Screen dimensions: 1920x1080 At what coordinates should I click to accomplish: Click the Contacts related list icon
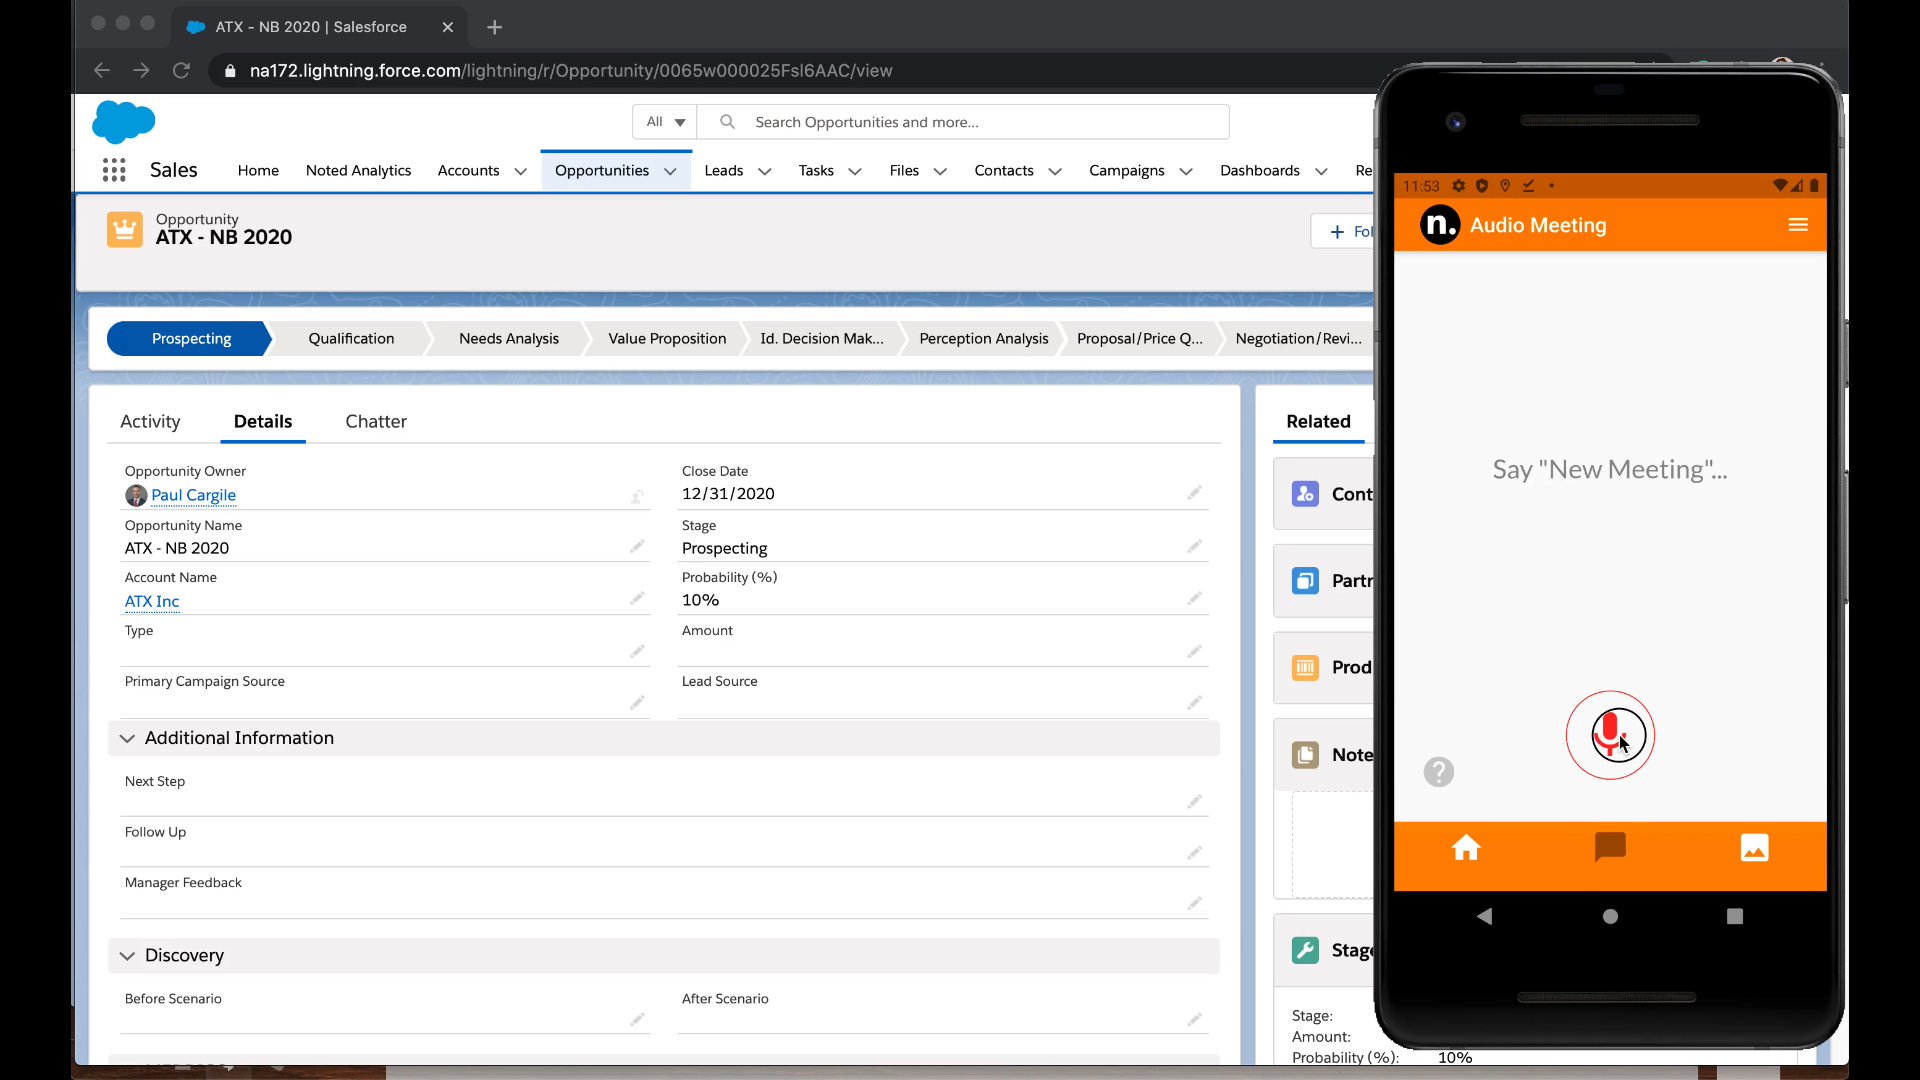tap(1305, 494)
